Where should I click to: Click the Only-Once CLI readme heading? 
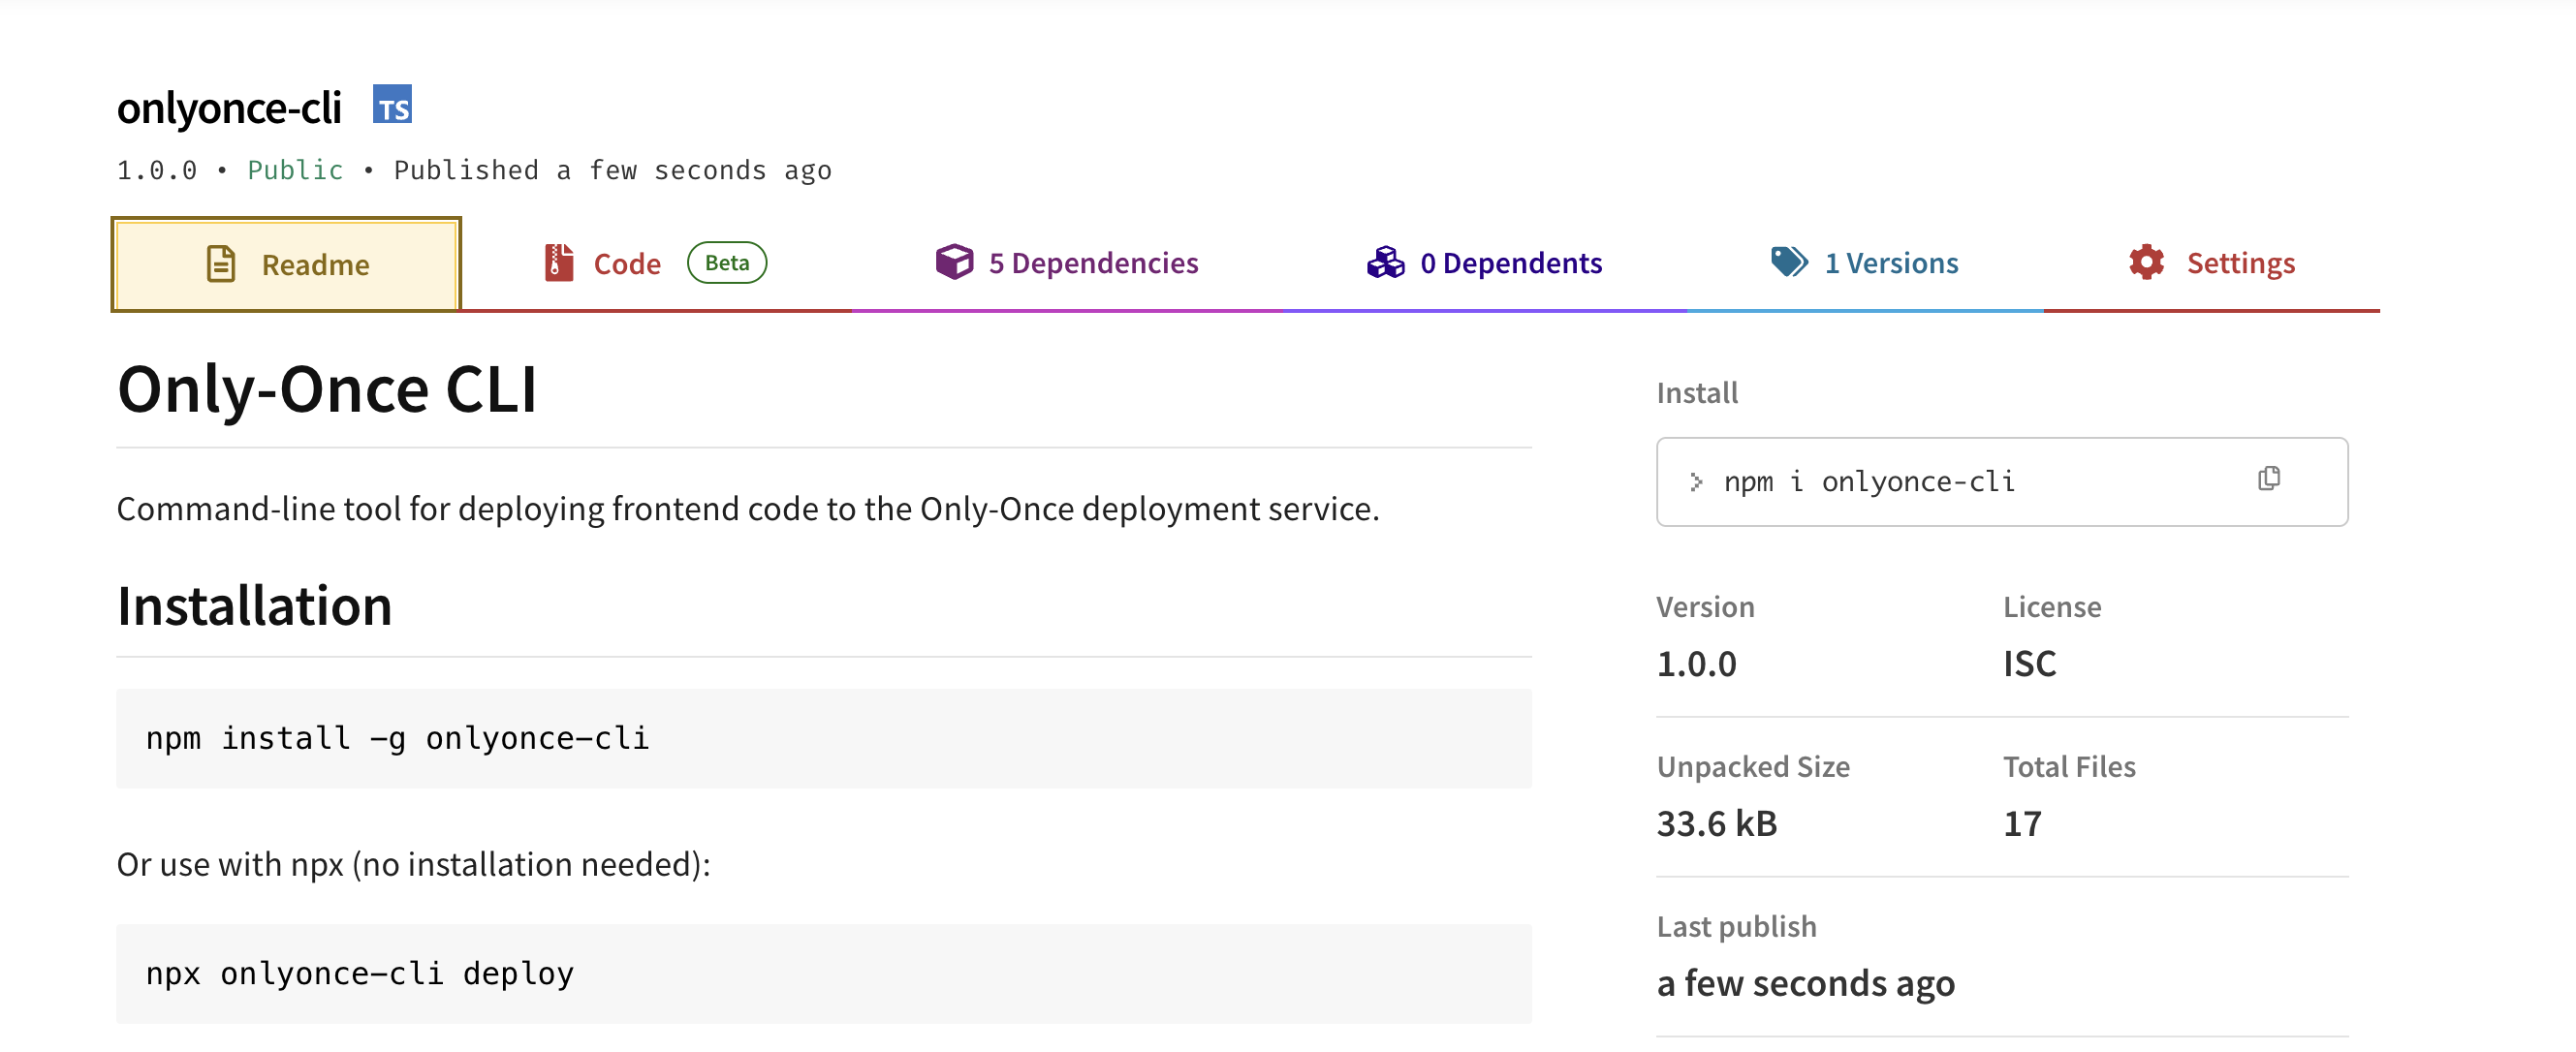pyautogui.click(x=328, y=390)
